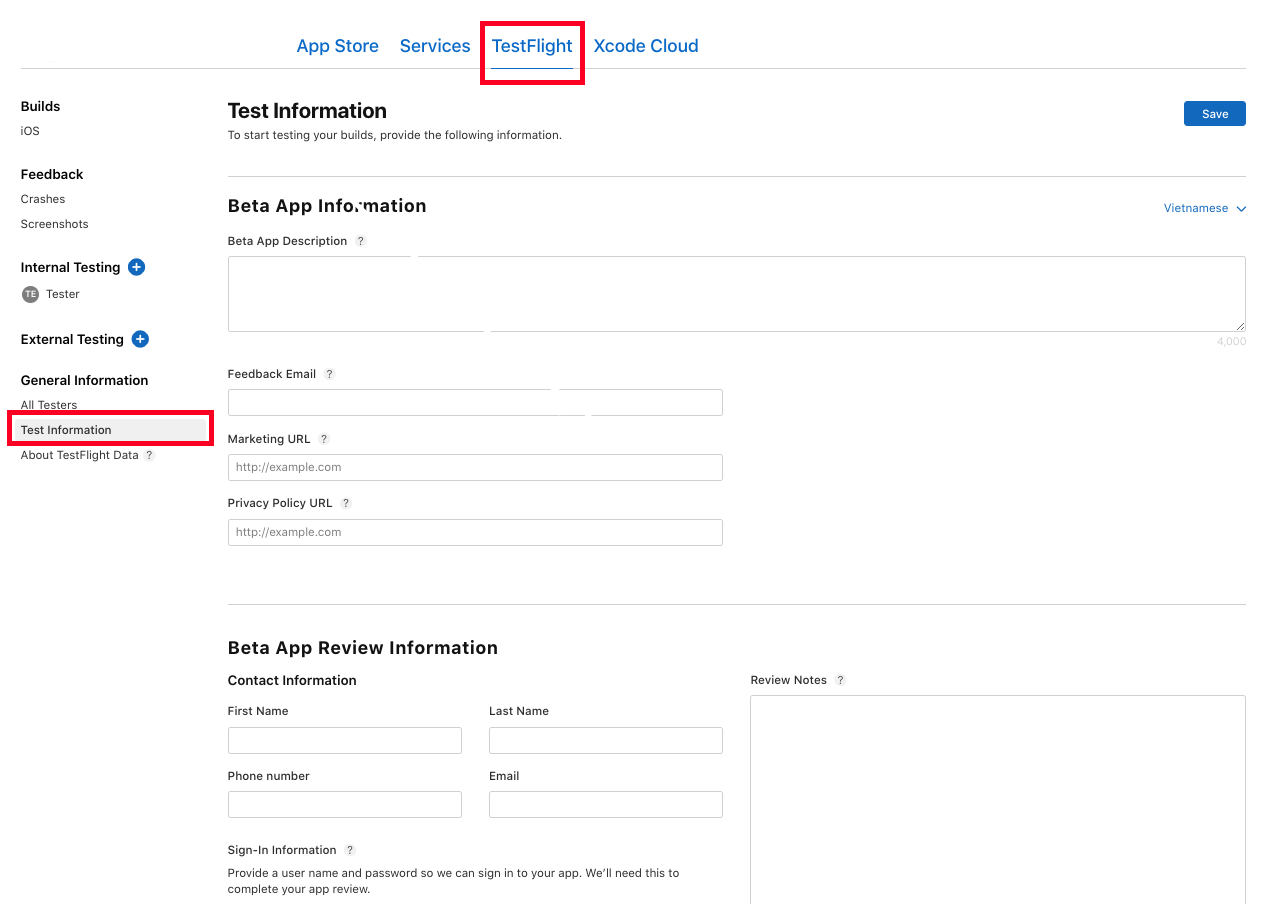This screenshot has width=1266, height=904.
Task: Open the Xcode Cloud tab
Action: click(x=645, y=46)
